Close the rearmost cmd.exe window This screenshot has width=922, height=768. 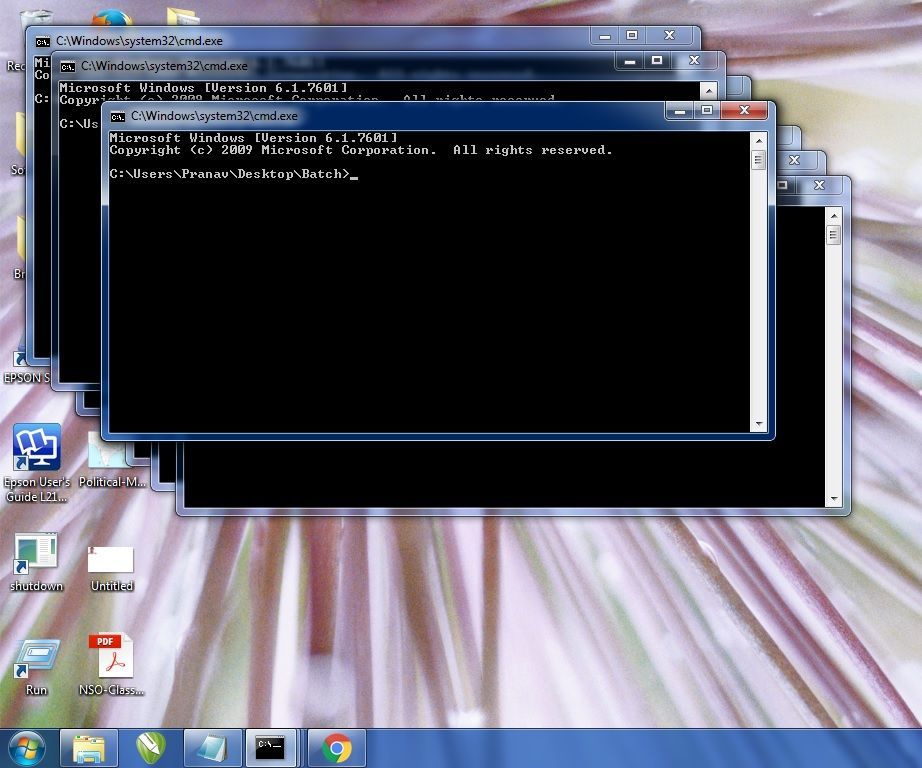point(669,35)
